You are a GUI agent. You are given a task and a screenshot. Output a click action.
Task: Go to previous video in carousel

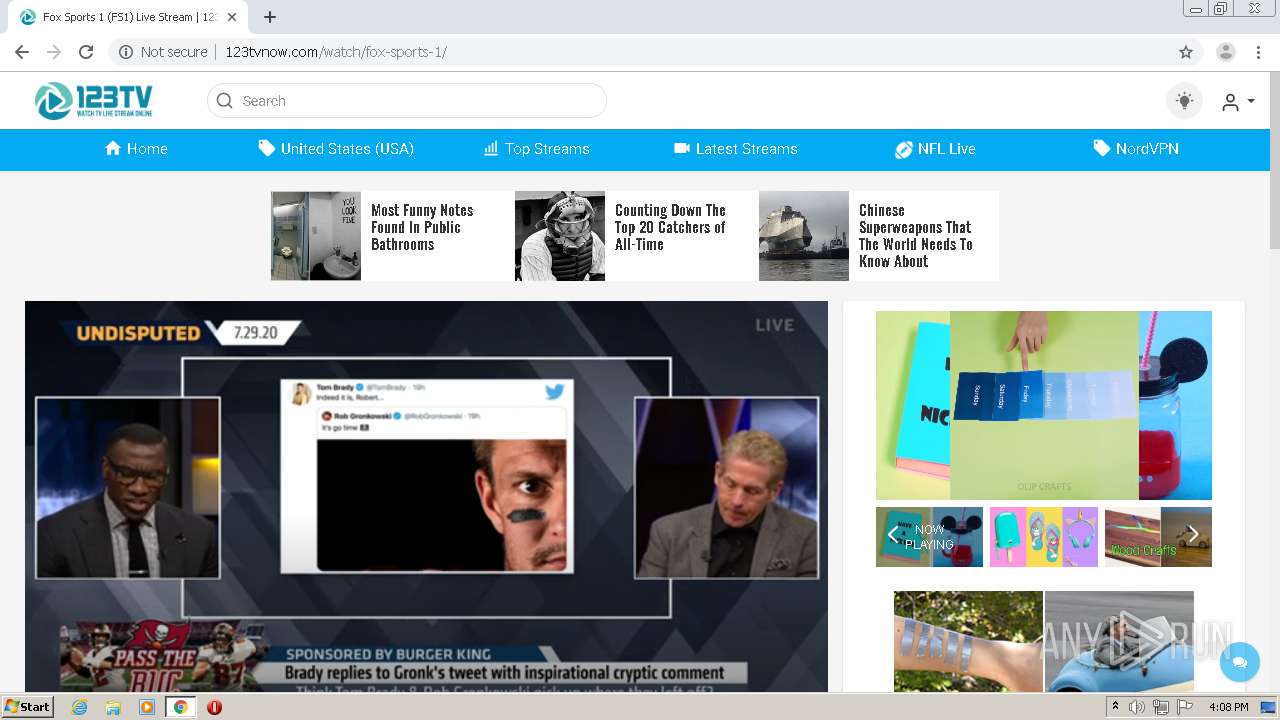tap(893, 536)
